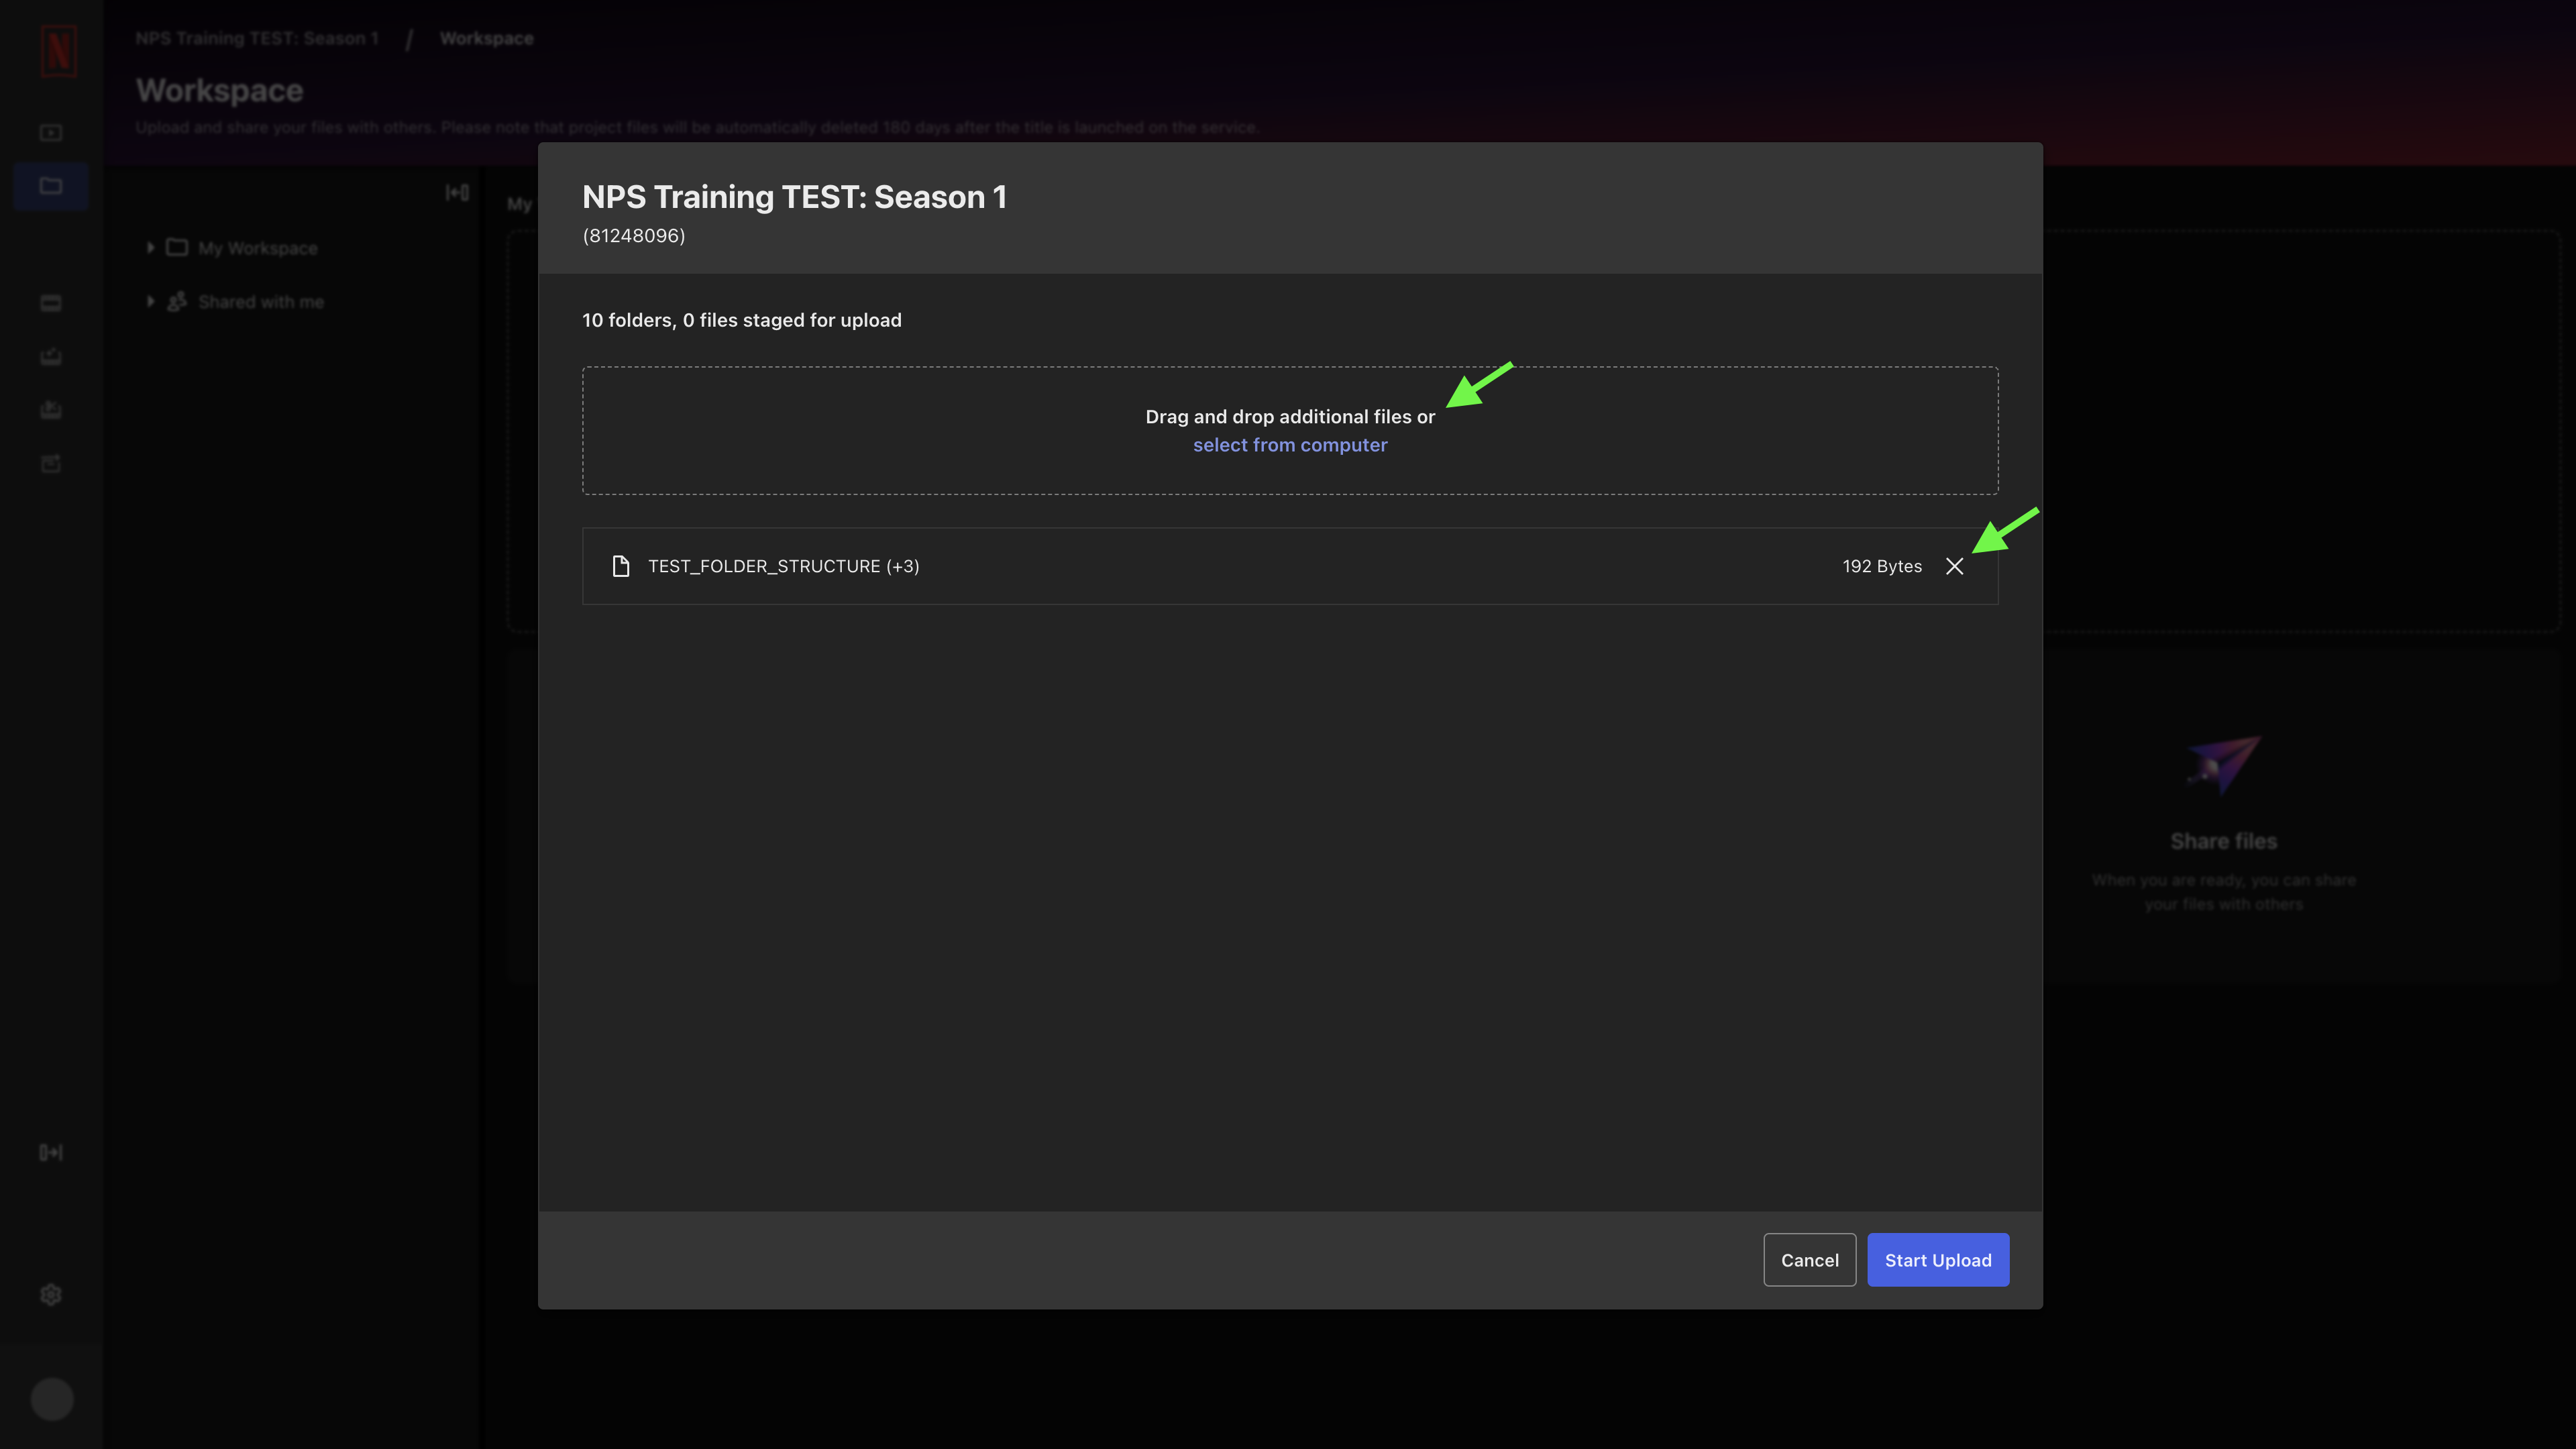The image size is (2576, 1449).
Task: Toggle the pinned panel icon in sidebar
Action: [51, 1152]
